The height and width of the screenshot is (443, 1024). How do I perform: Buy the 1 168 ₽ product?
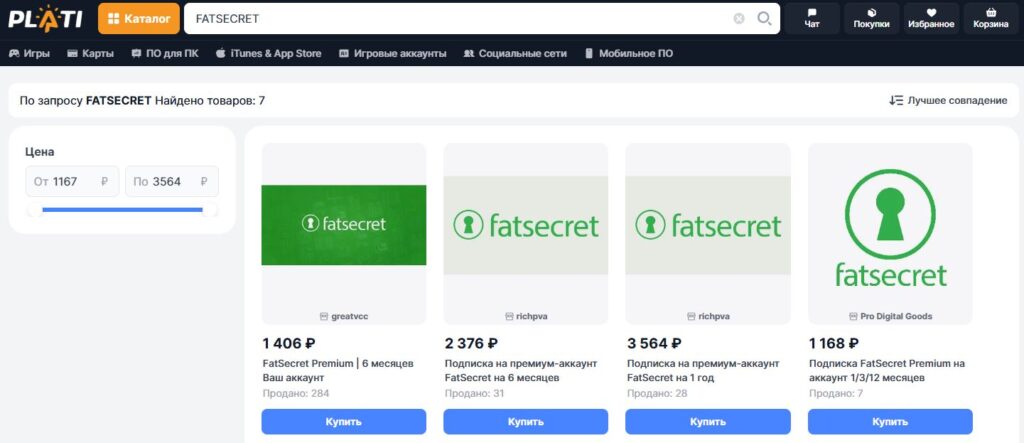click(x=890, y=421)
